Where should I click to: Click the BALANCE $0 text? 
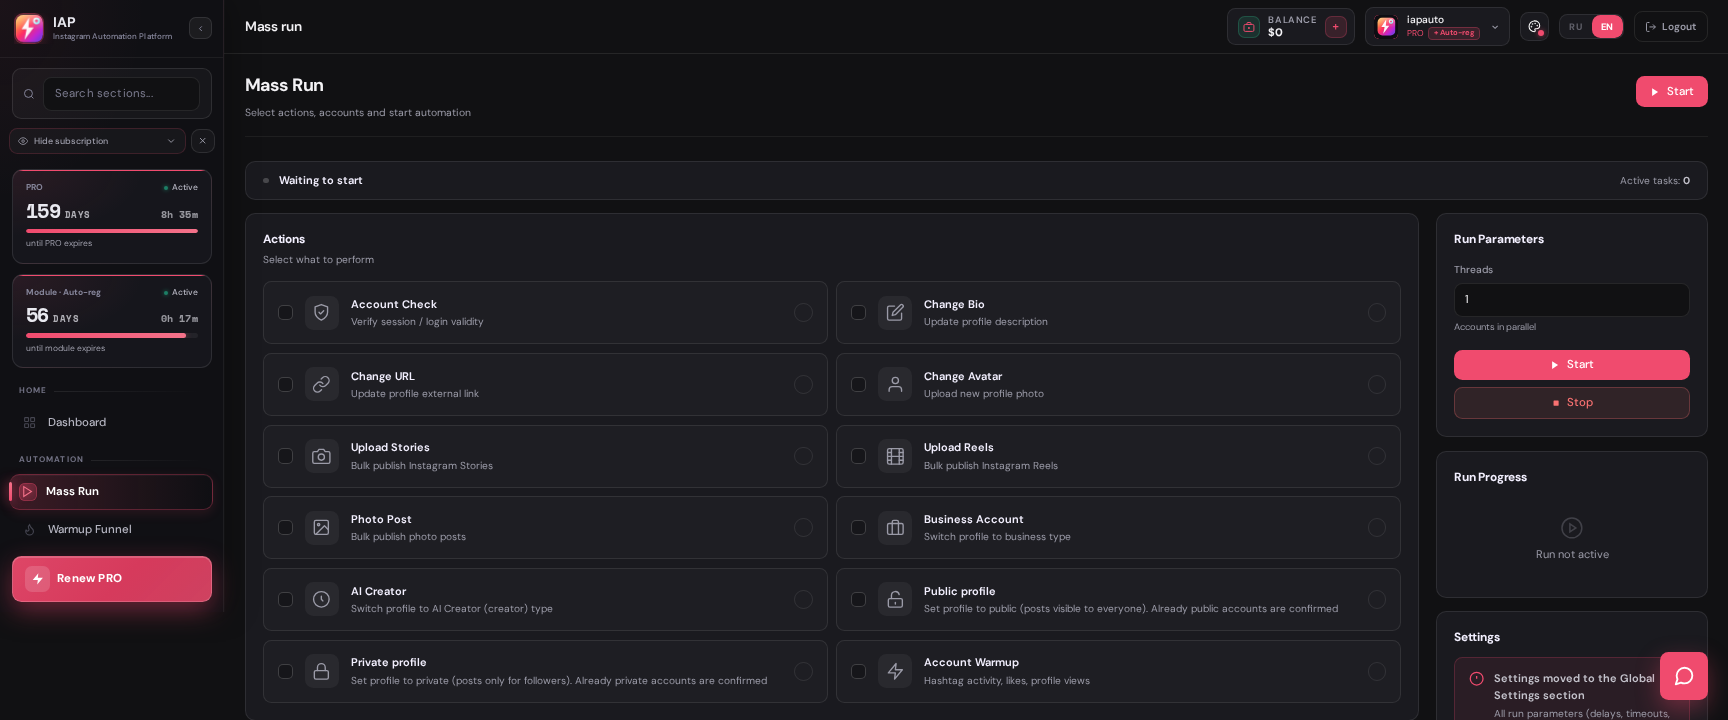pos(1292,26)
